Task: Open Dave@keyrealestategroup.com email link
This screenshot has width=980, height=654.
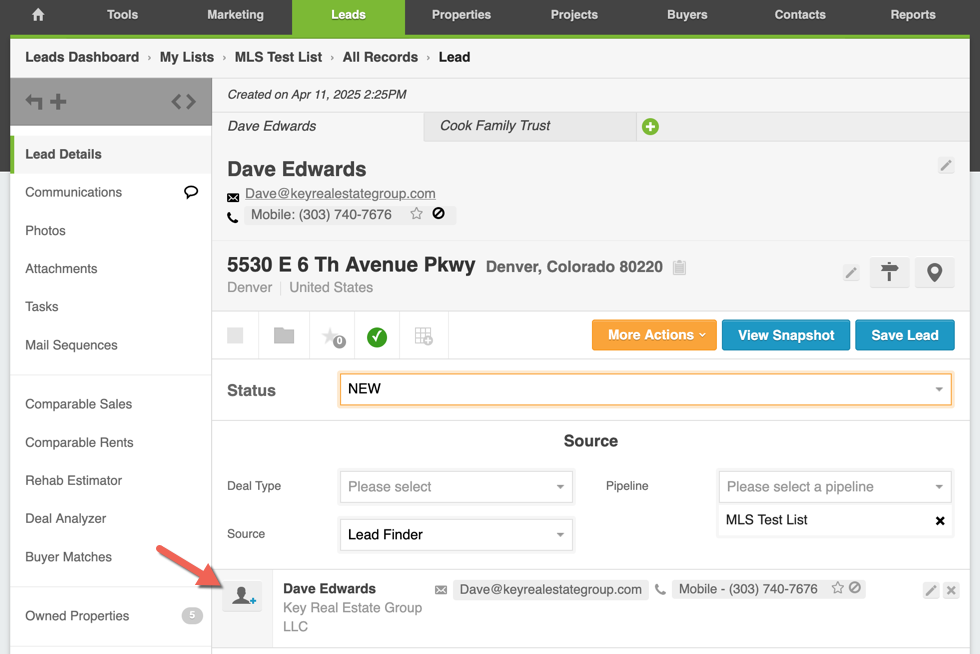Action: tap(340, 193)
